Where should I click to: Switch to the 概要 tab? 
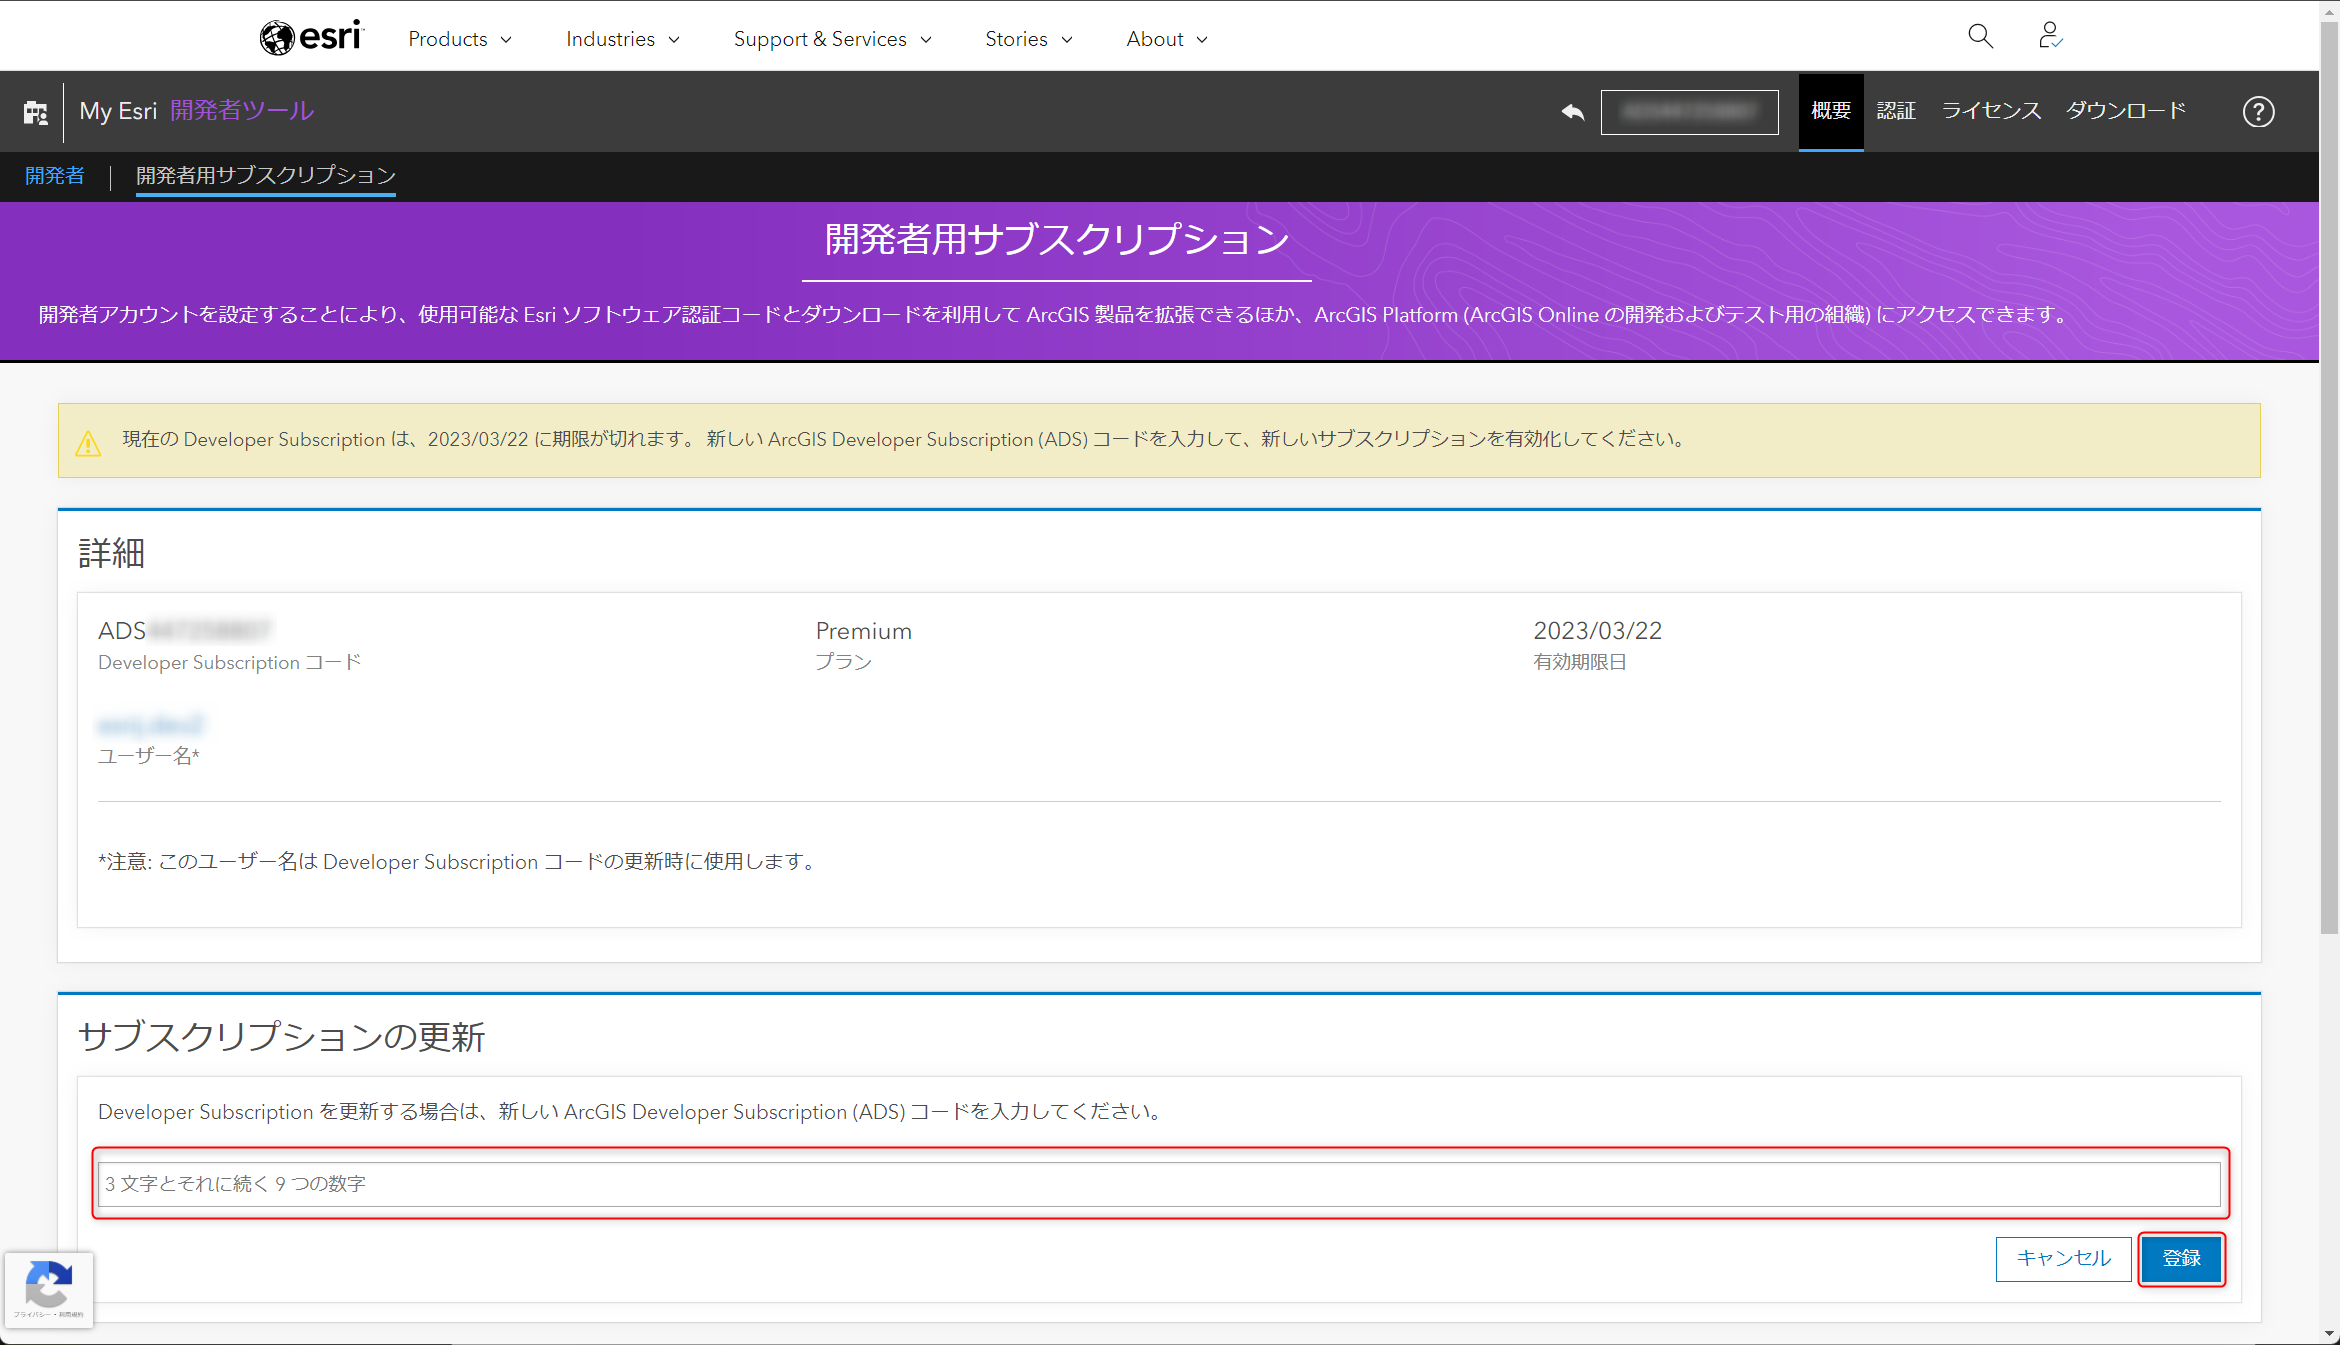tap(1830, 111)
